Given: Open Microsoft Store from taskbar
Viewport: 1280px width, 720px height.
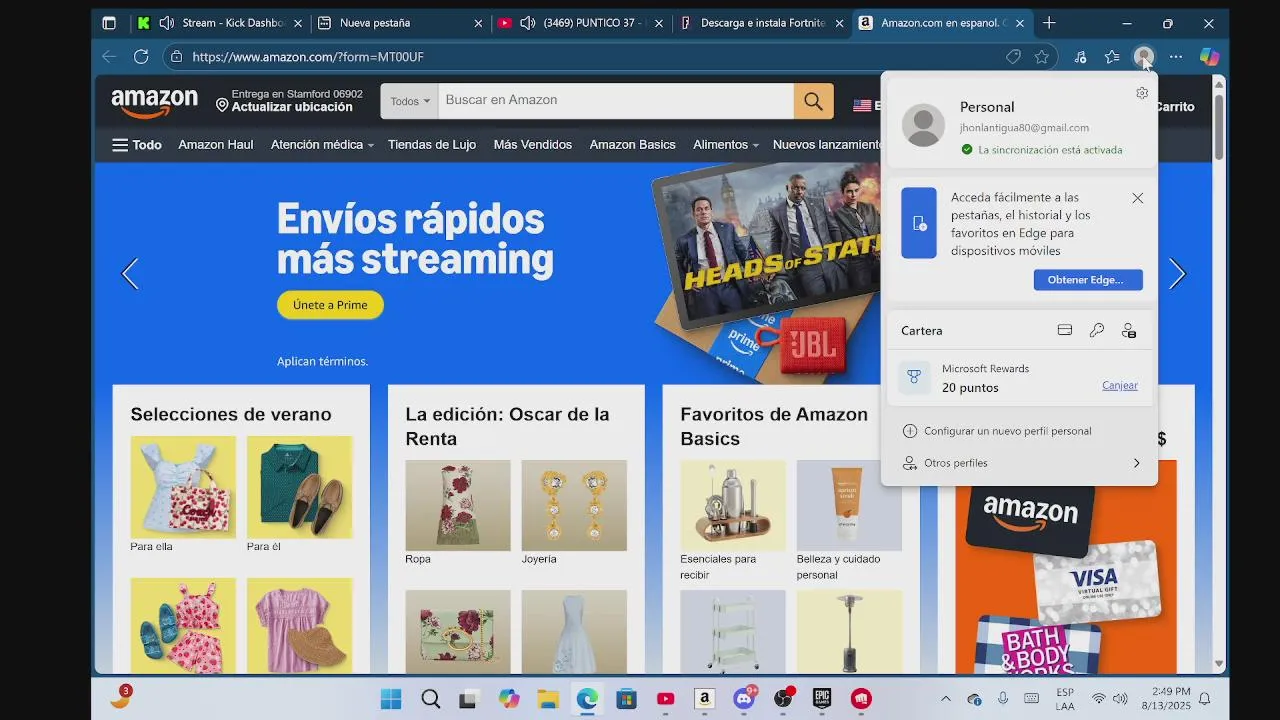Looking at the screenshot, I should click(626, 699).
